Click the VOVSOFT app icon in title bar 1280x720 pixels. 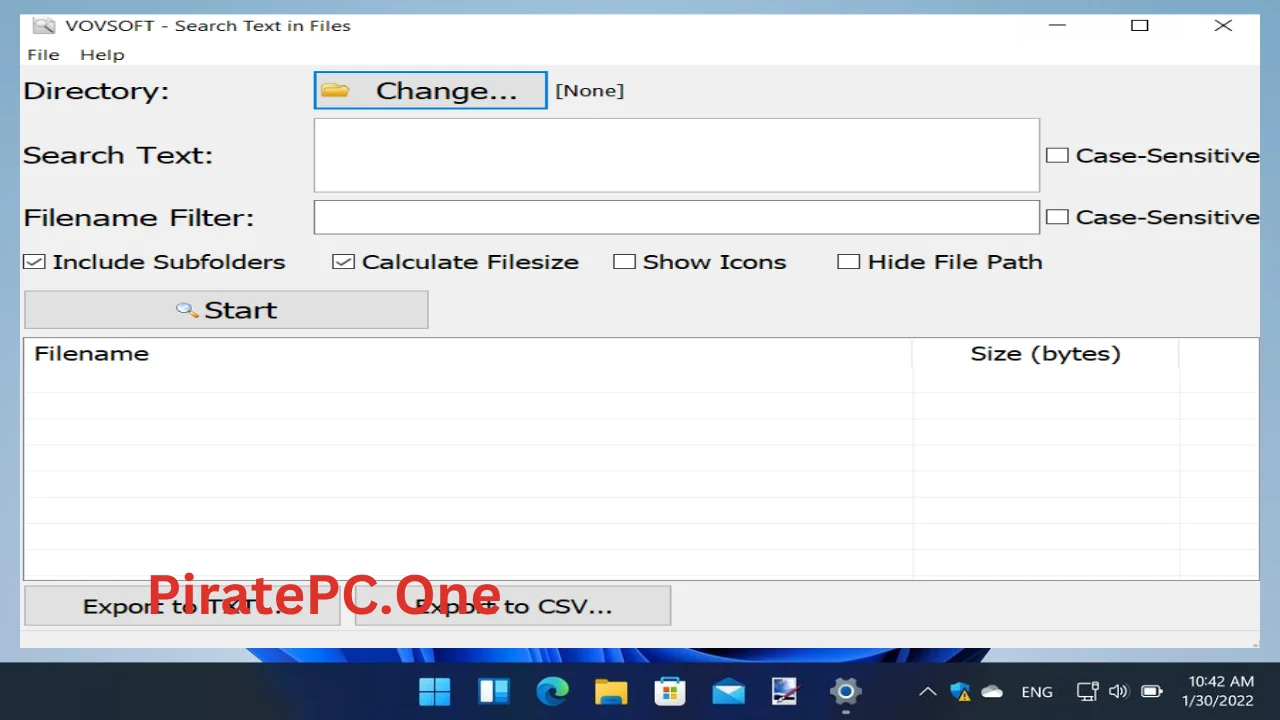[43, 25]
